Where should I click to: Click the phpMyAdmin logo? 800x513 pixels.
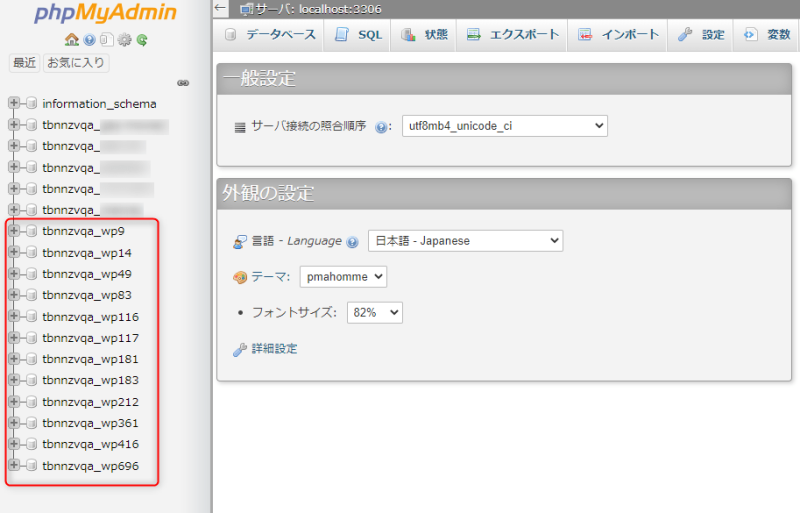(105, 13)
